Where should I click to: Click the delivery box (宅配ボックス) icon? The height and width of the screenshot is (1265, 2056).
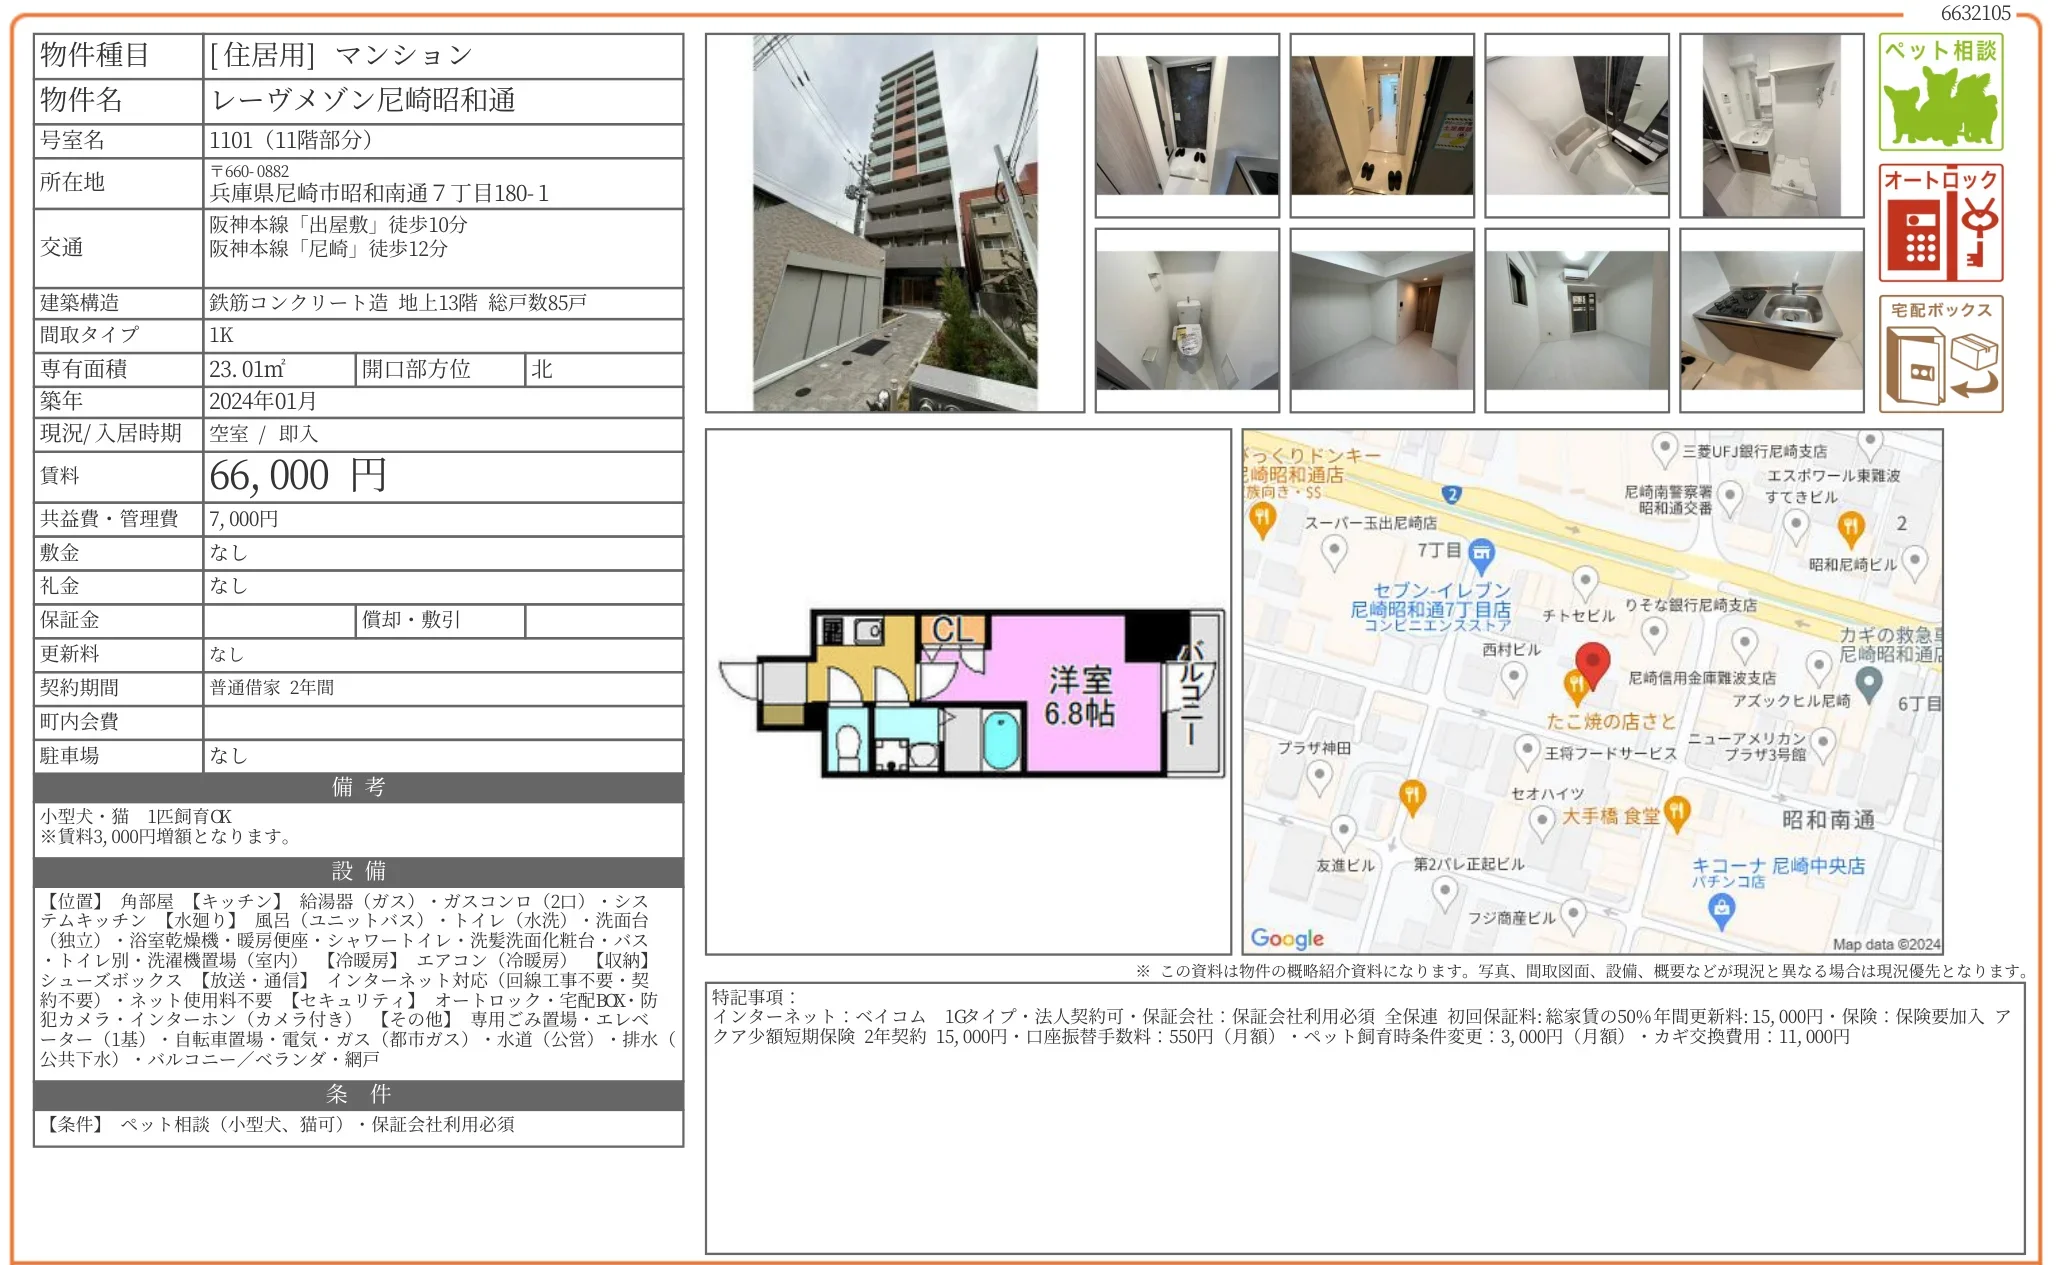[x=1939, y=354]
